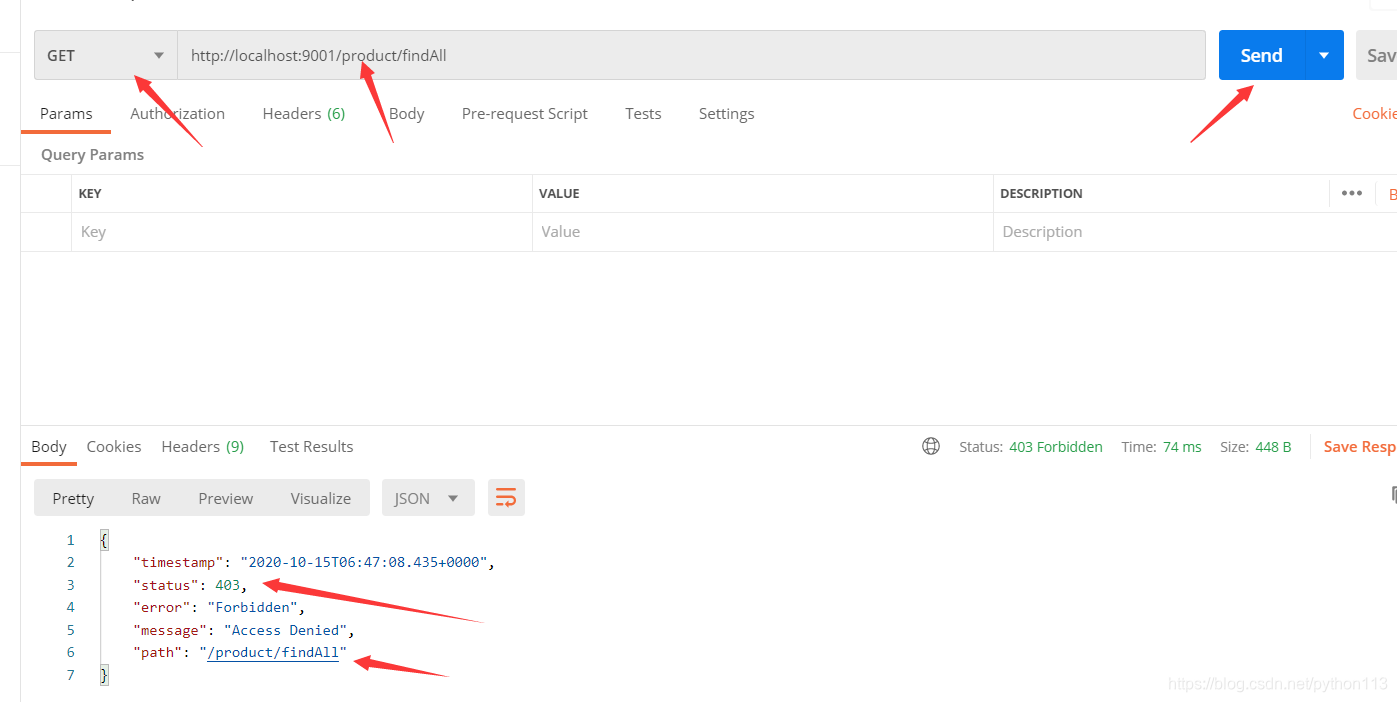Click the VALUE column header
Image resolution: width=1397 pixels, height=702 pixels.
559,194
